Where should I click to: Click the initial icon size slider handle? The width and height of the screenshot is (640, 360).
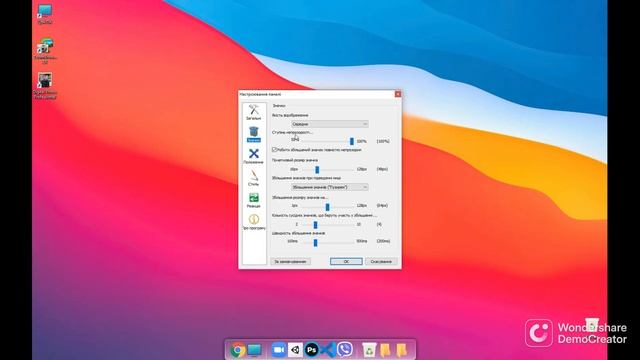pos(317,169)
